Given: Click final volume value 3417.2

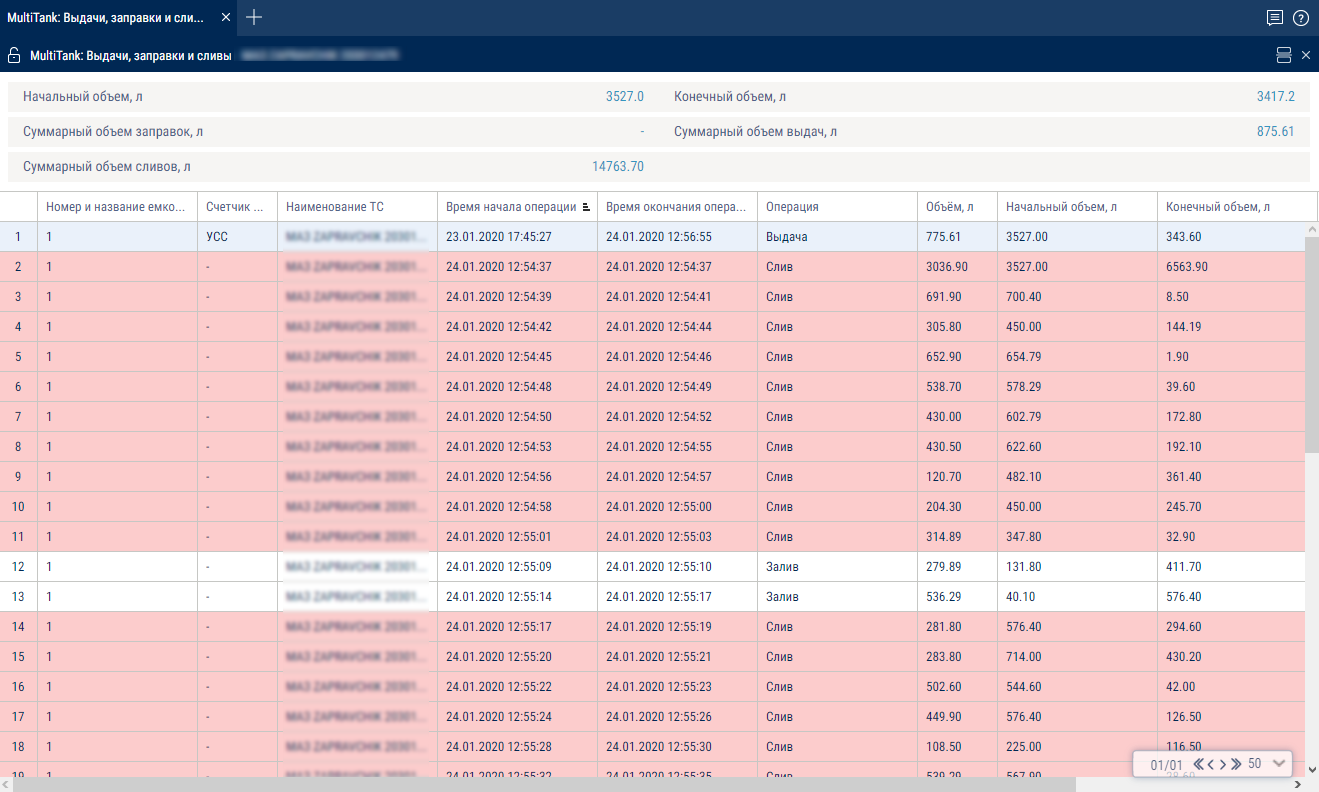Looking at the screenshot, I should 1276,97.
